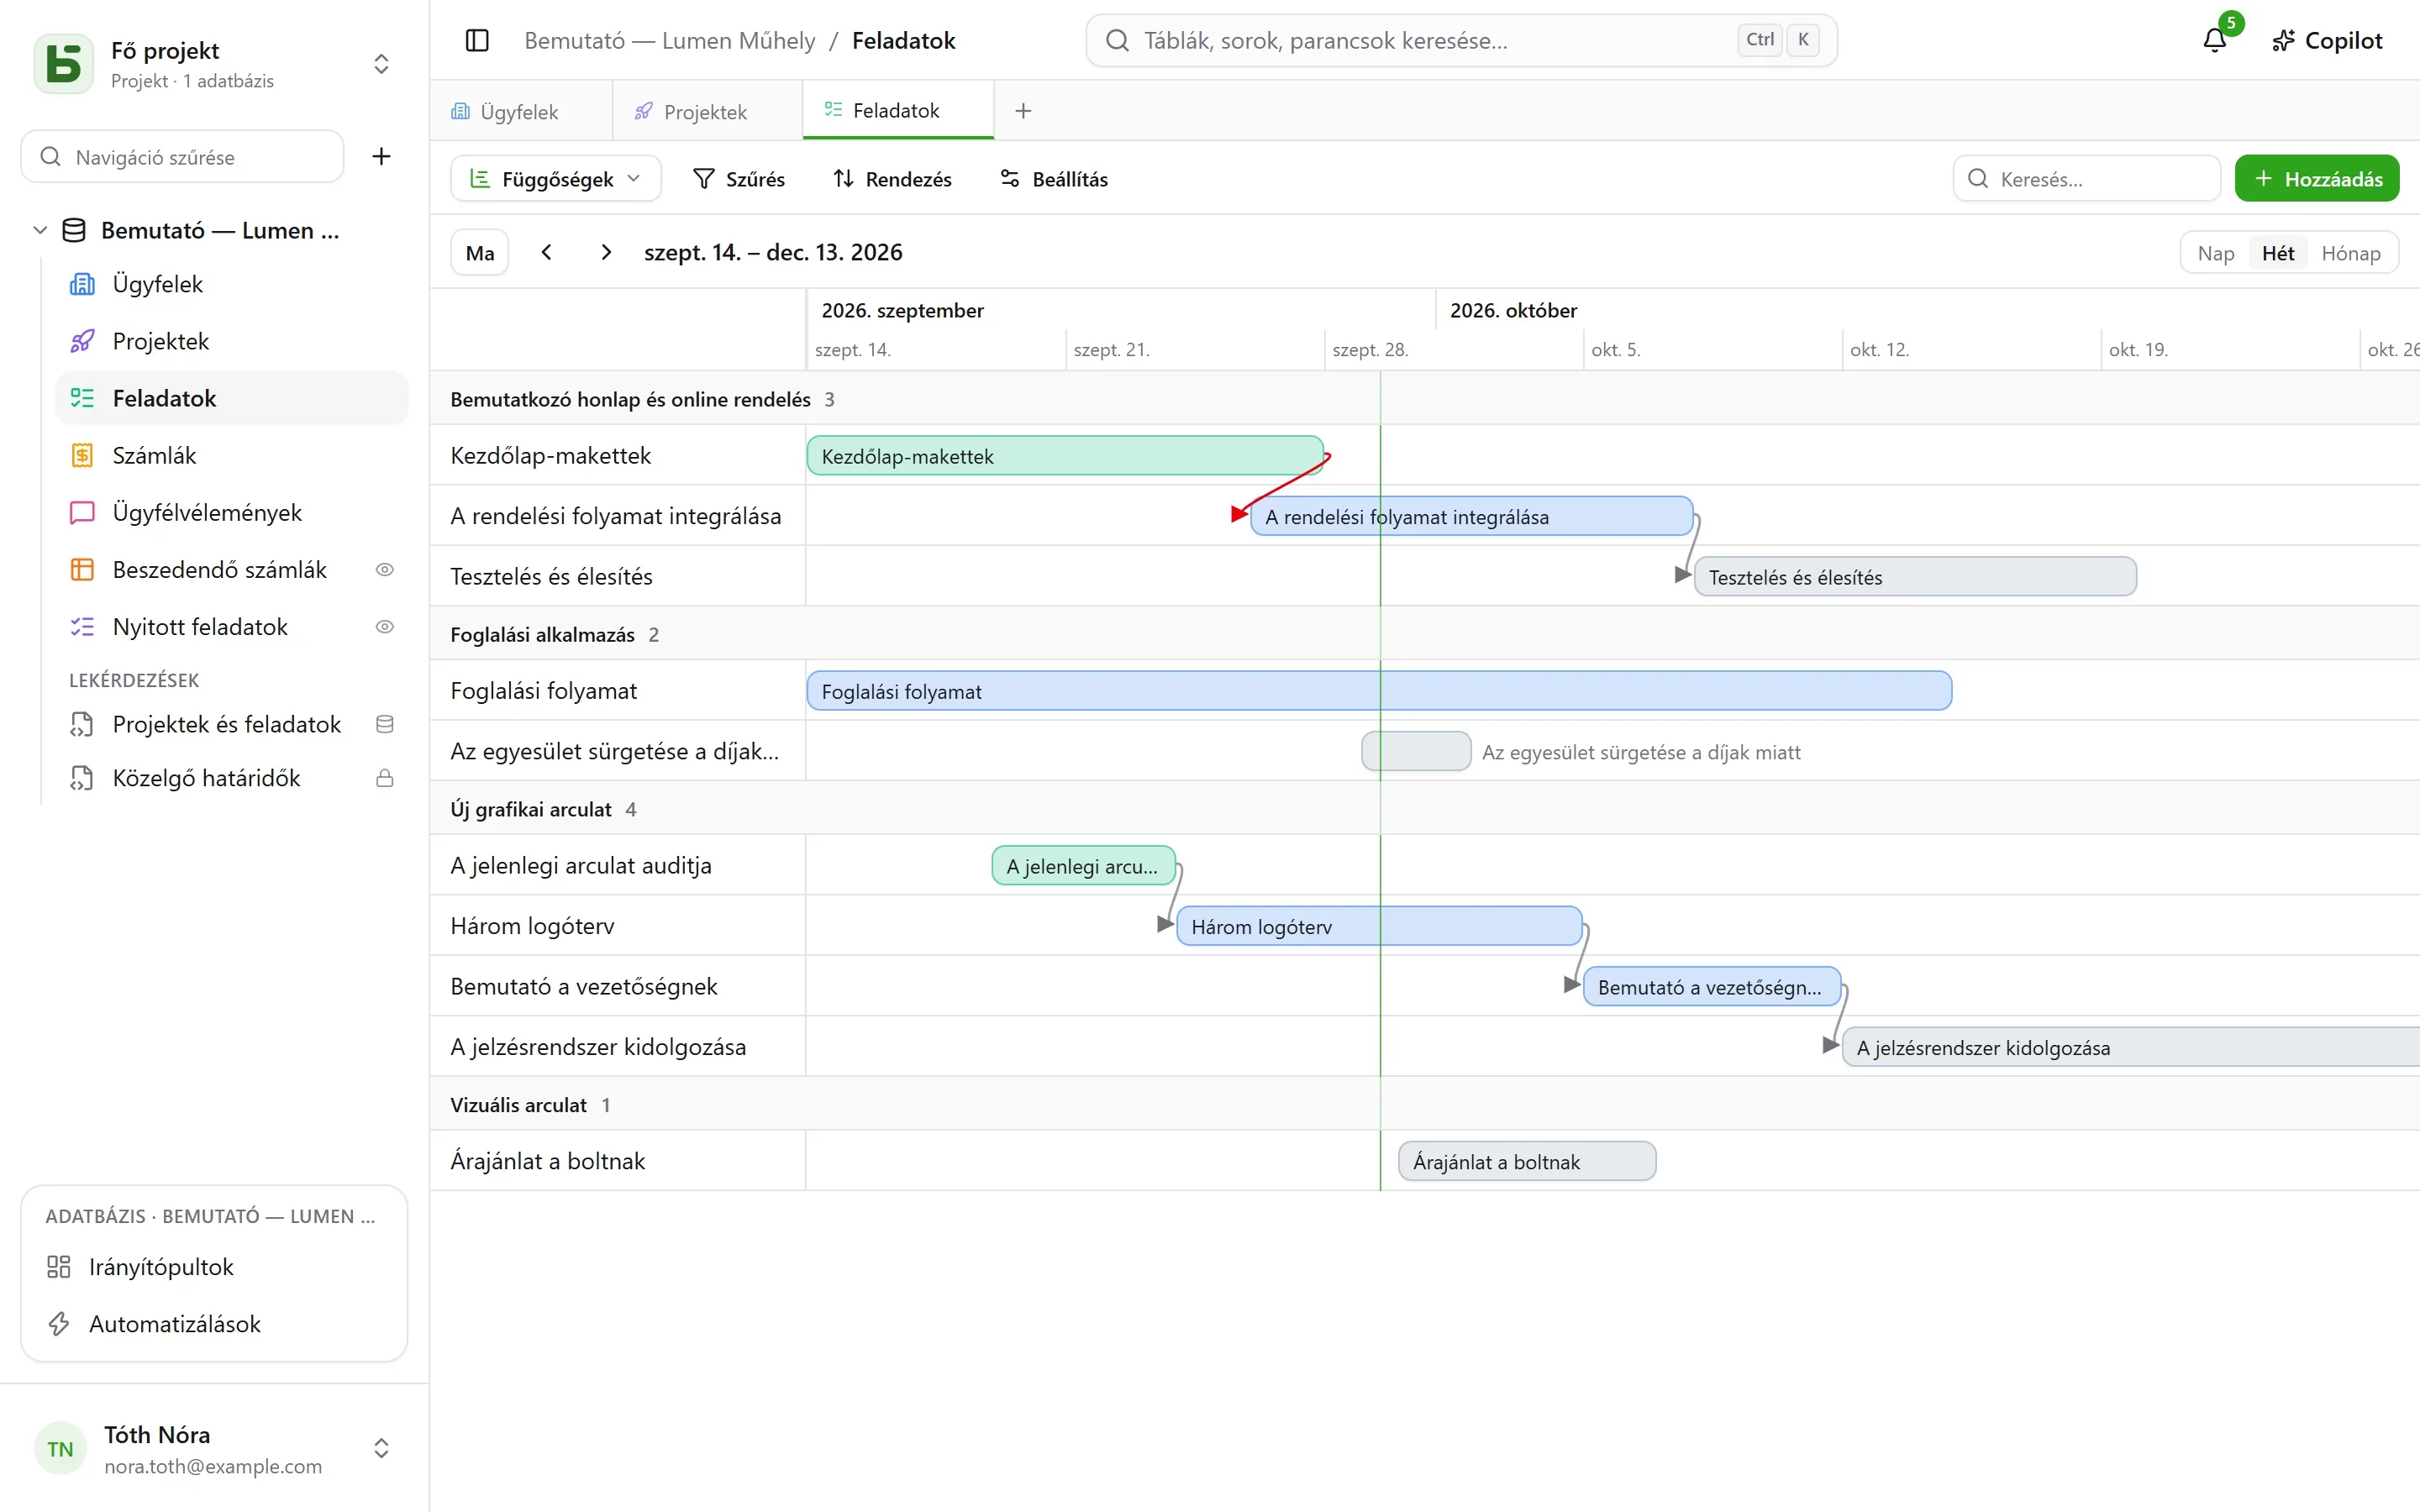The width and height of the screenshot is (2420, 1512).
Task: Jump to today with the Ma button
Action: (480, 252)
